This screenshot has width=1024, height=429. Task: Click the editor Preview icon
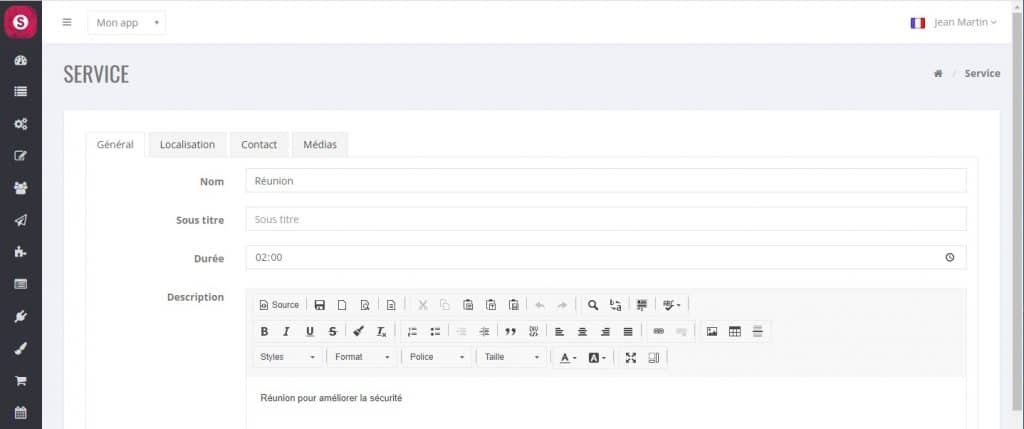pos(365,305)
